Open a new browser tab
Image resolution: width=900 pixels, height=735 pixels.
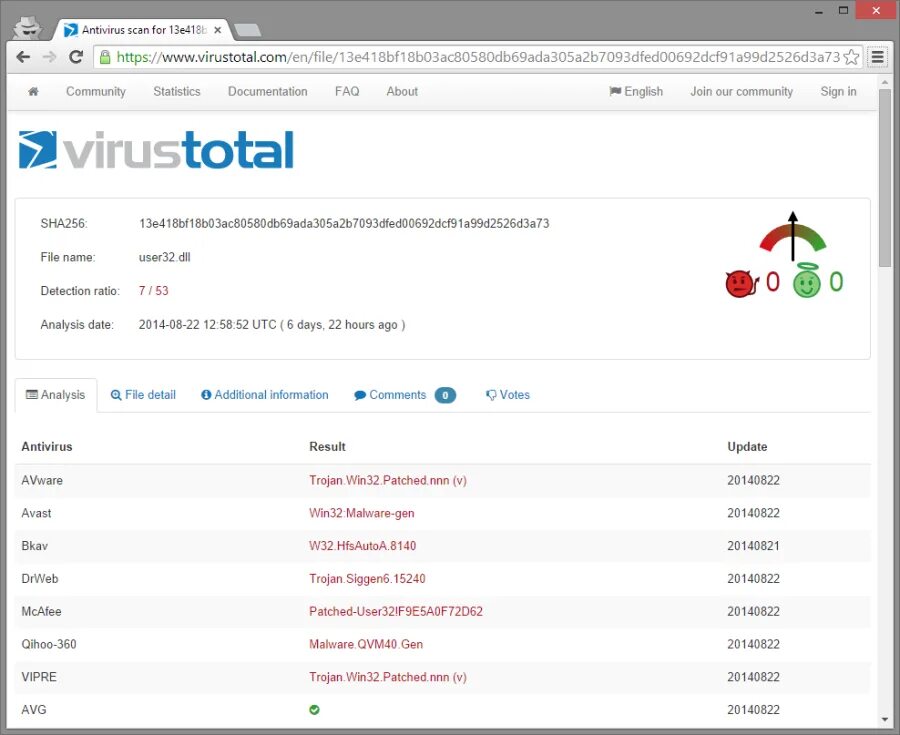coord(248,30)
